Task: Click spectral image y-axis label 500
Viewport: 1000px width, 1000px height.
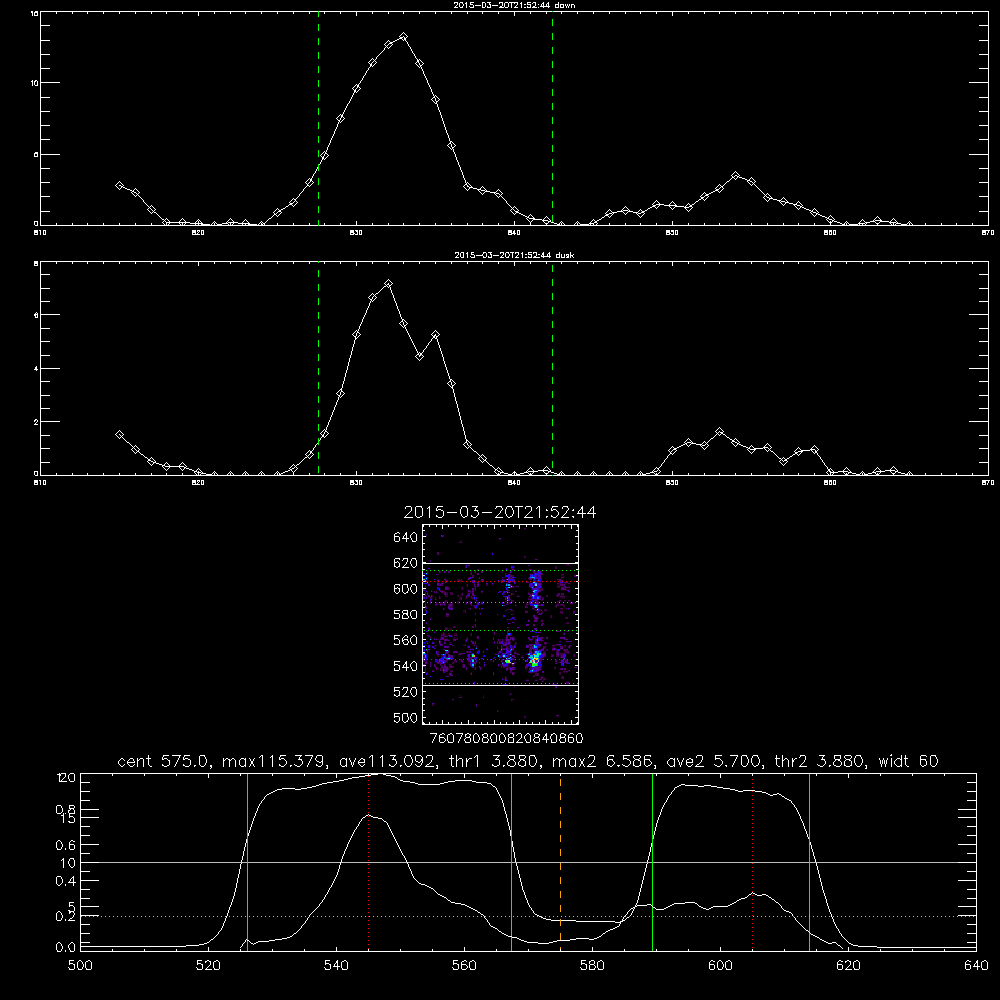Action: point(406,718)
